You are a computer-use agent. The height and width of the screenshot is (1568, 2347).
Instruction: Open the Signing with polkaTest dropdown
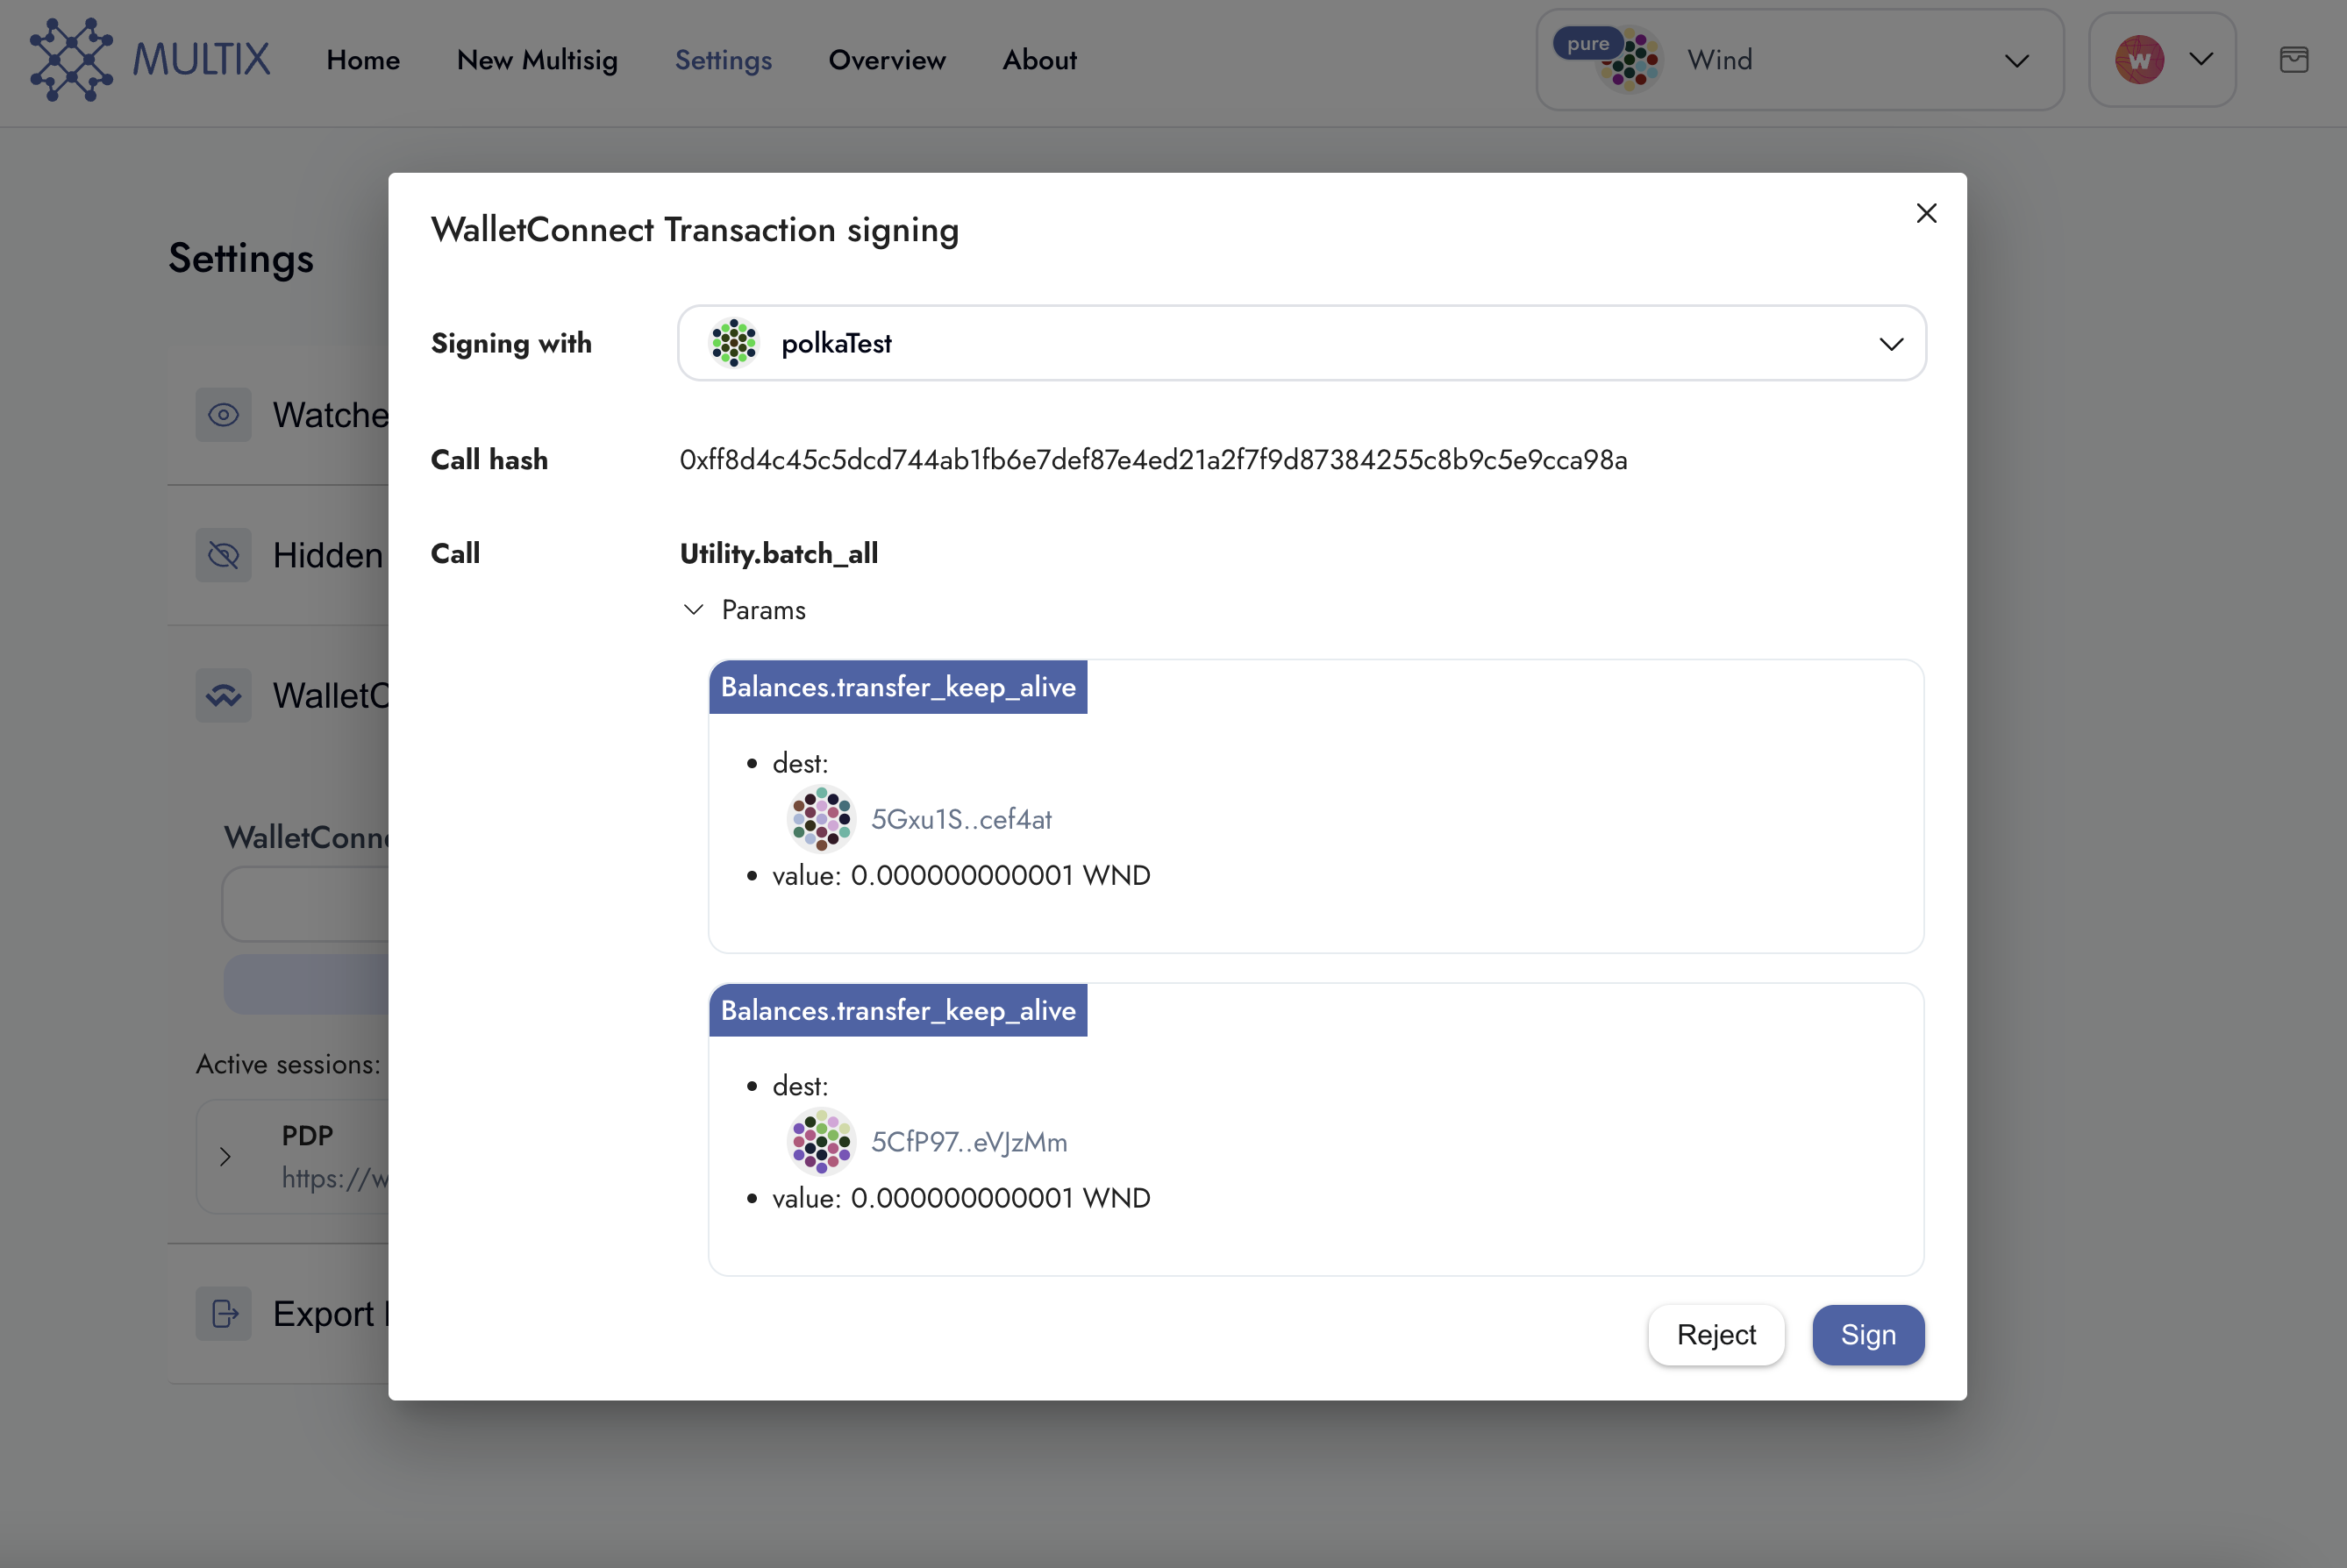(x=1302, y=343)
